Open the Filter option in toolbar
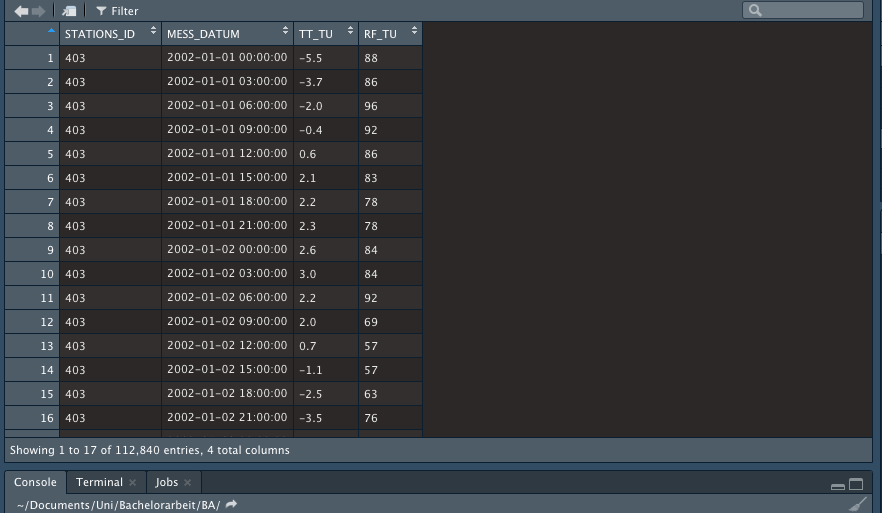 point(117,11)
